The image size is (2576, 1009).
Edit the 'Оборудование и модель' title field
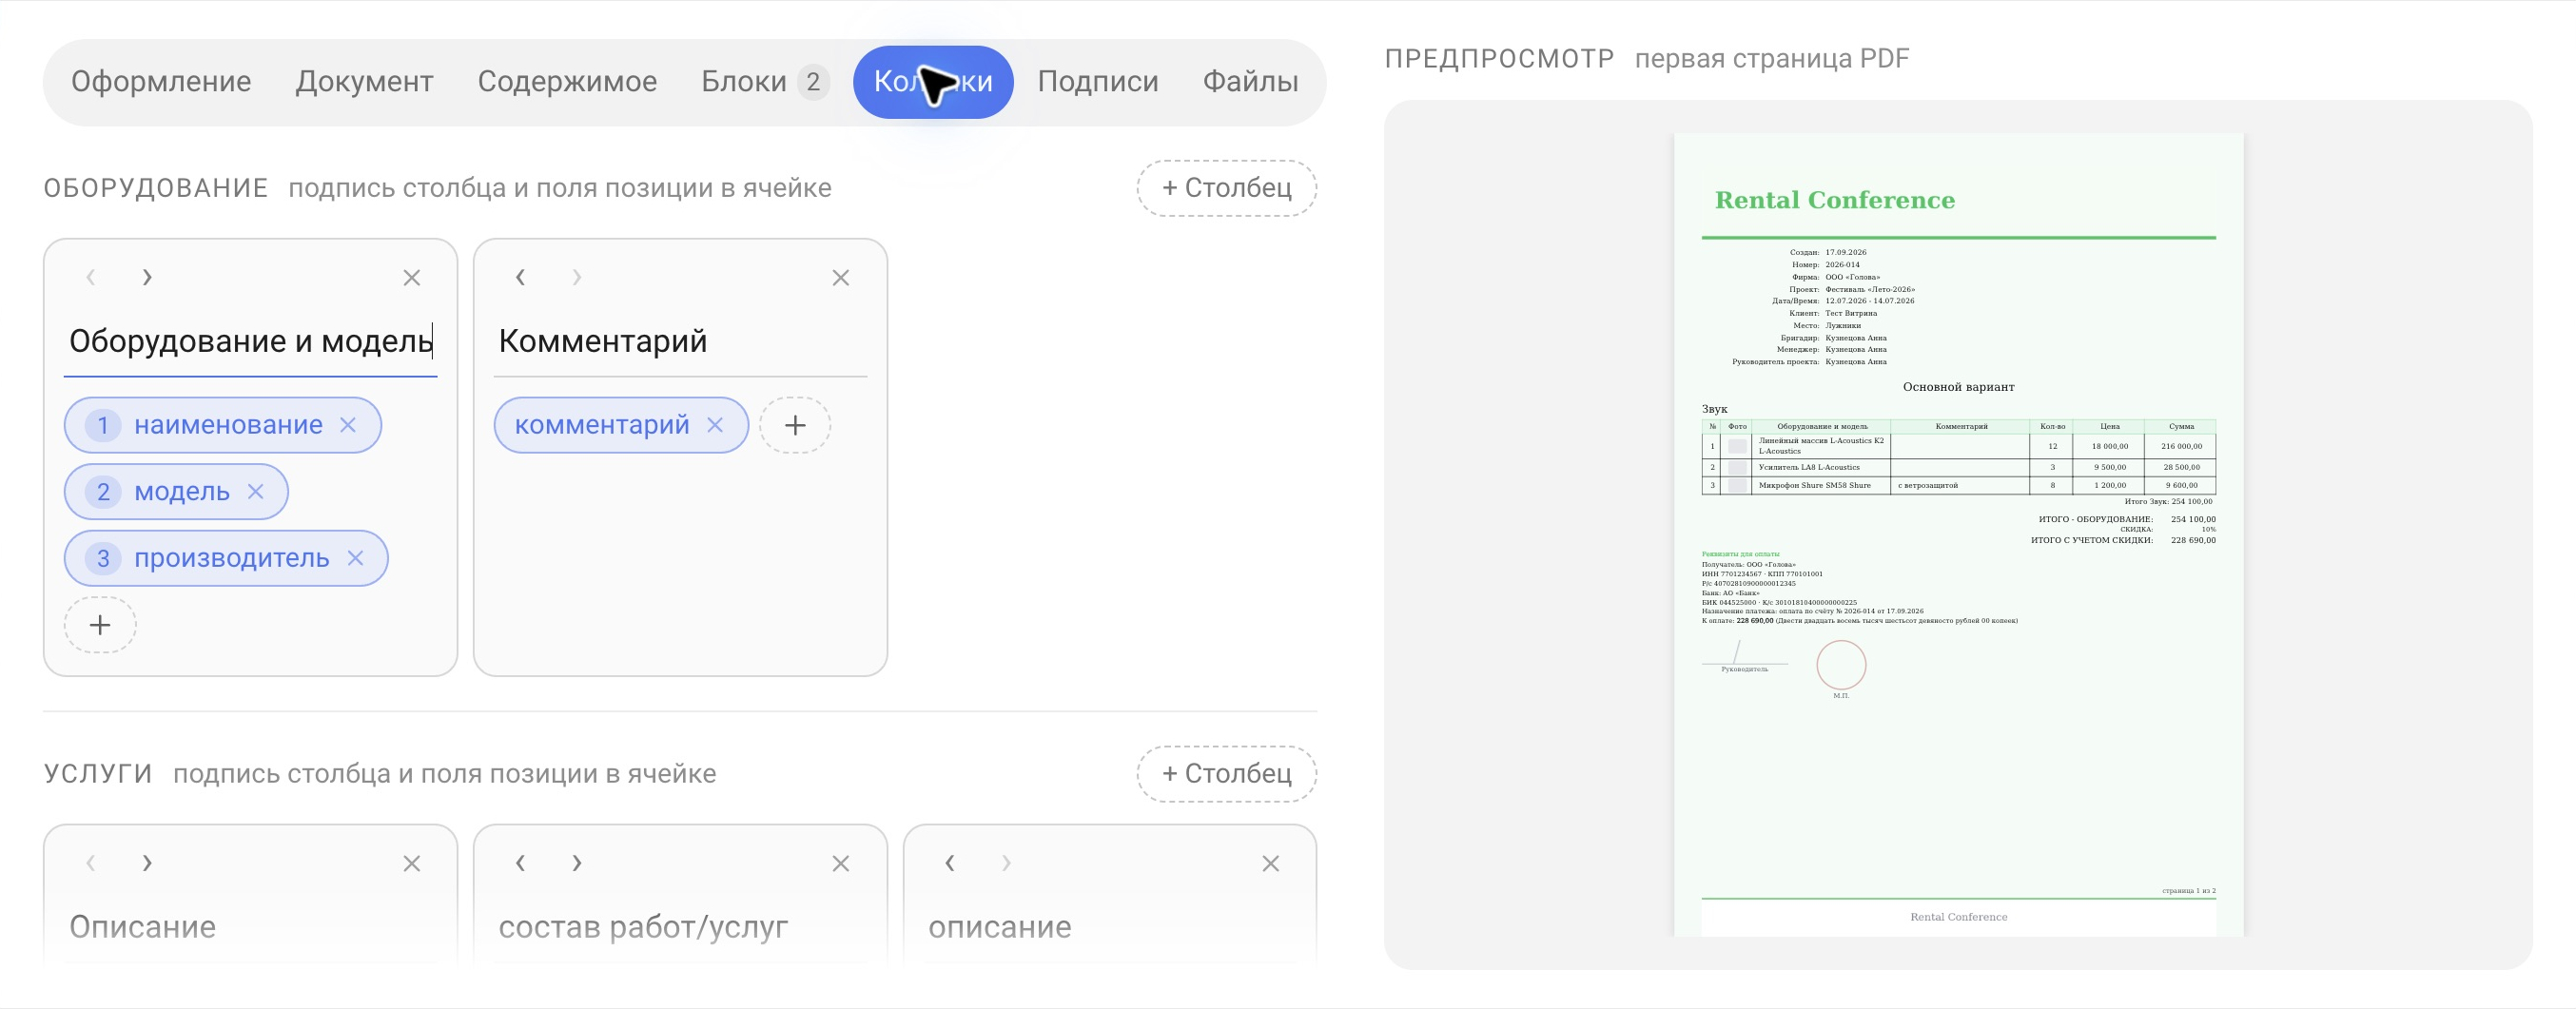click(250, 342)
